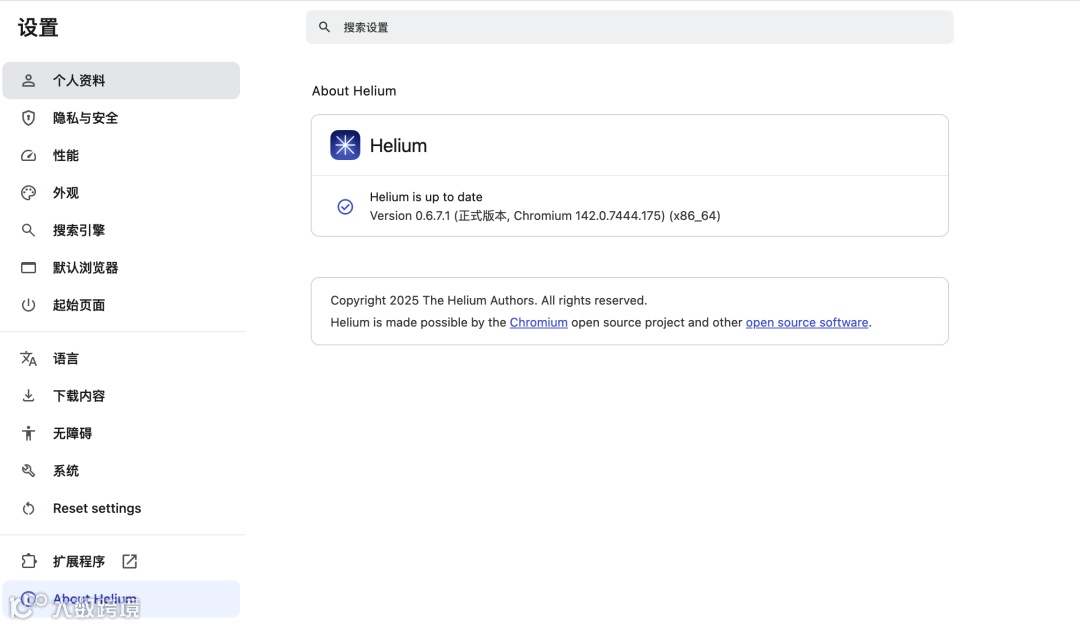Image resolution: width=1080 pixels, height=627 pixels.
Task: Click the browser window icon beside 默认浏览器
Action: pyautogui.click(x=28, y=267)
